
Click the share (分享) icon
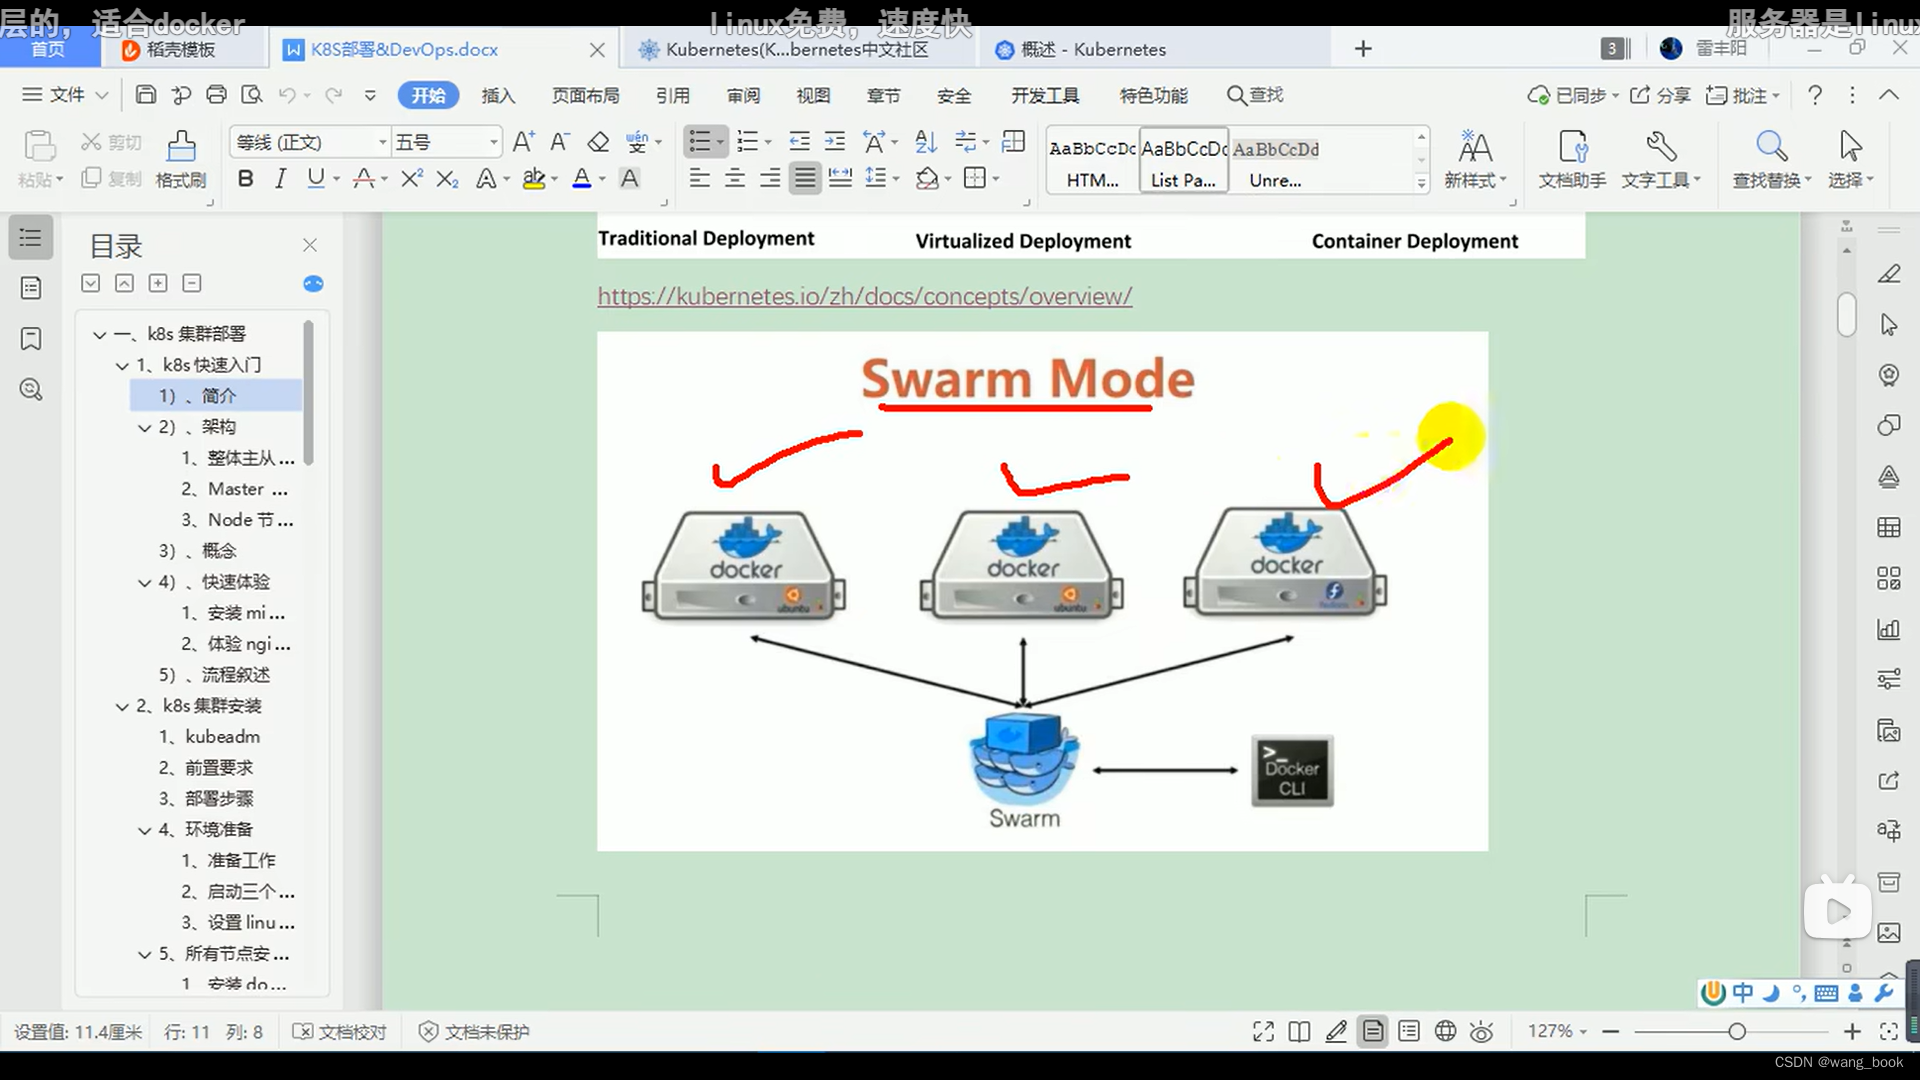1659,95
